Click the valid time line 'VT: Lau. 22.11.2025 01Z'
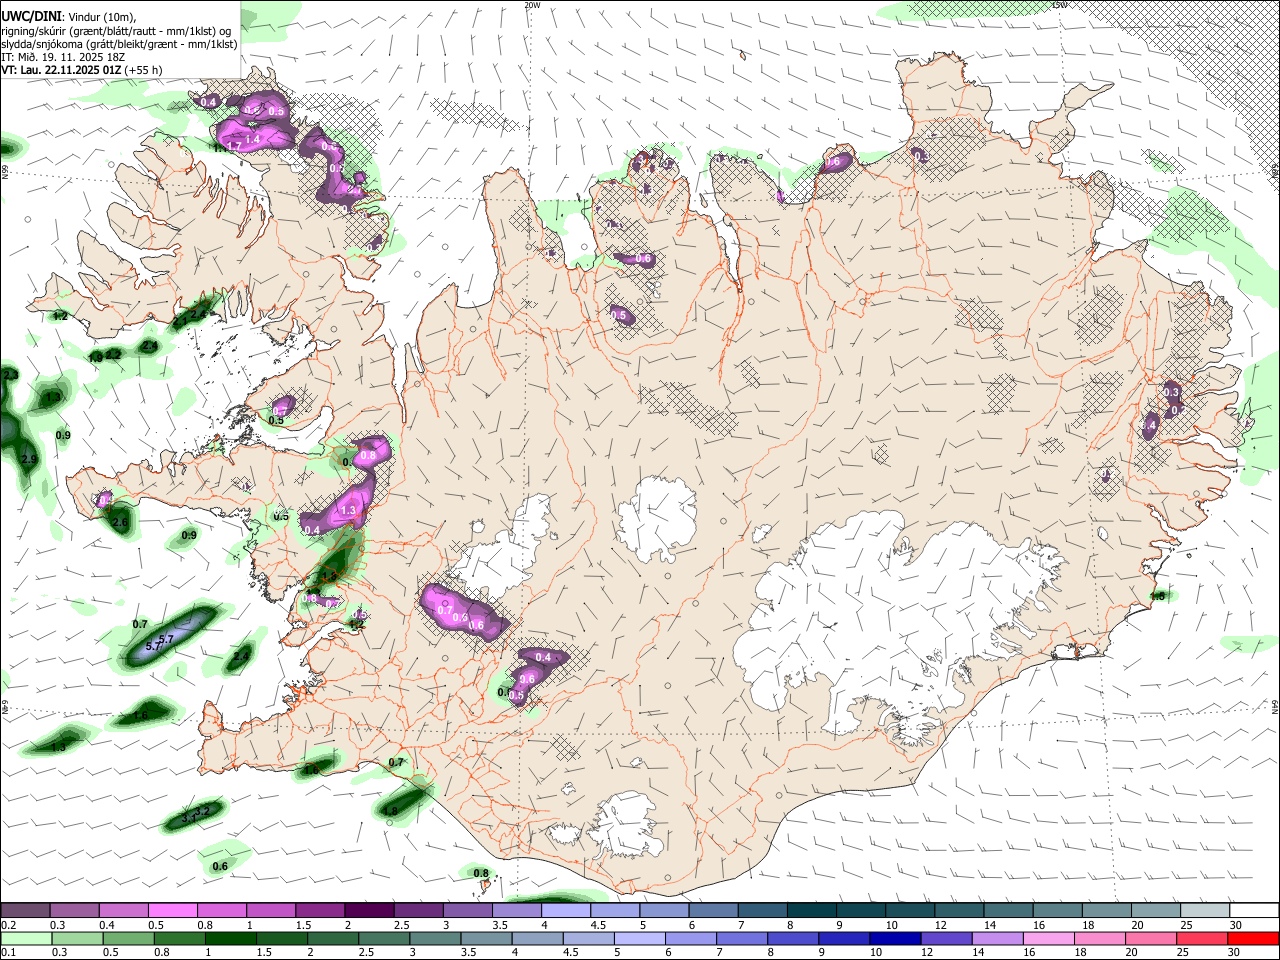This screenshot has height=960, width=1280. (60, 70)
